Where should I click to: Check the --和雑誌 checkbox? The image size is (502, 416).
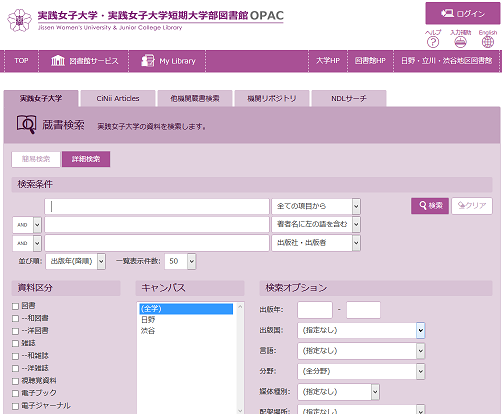point(15,356)
